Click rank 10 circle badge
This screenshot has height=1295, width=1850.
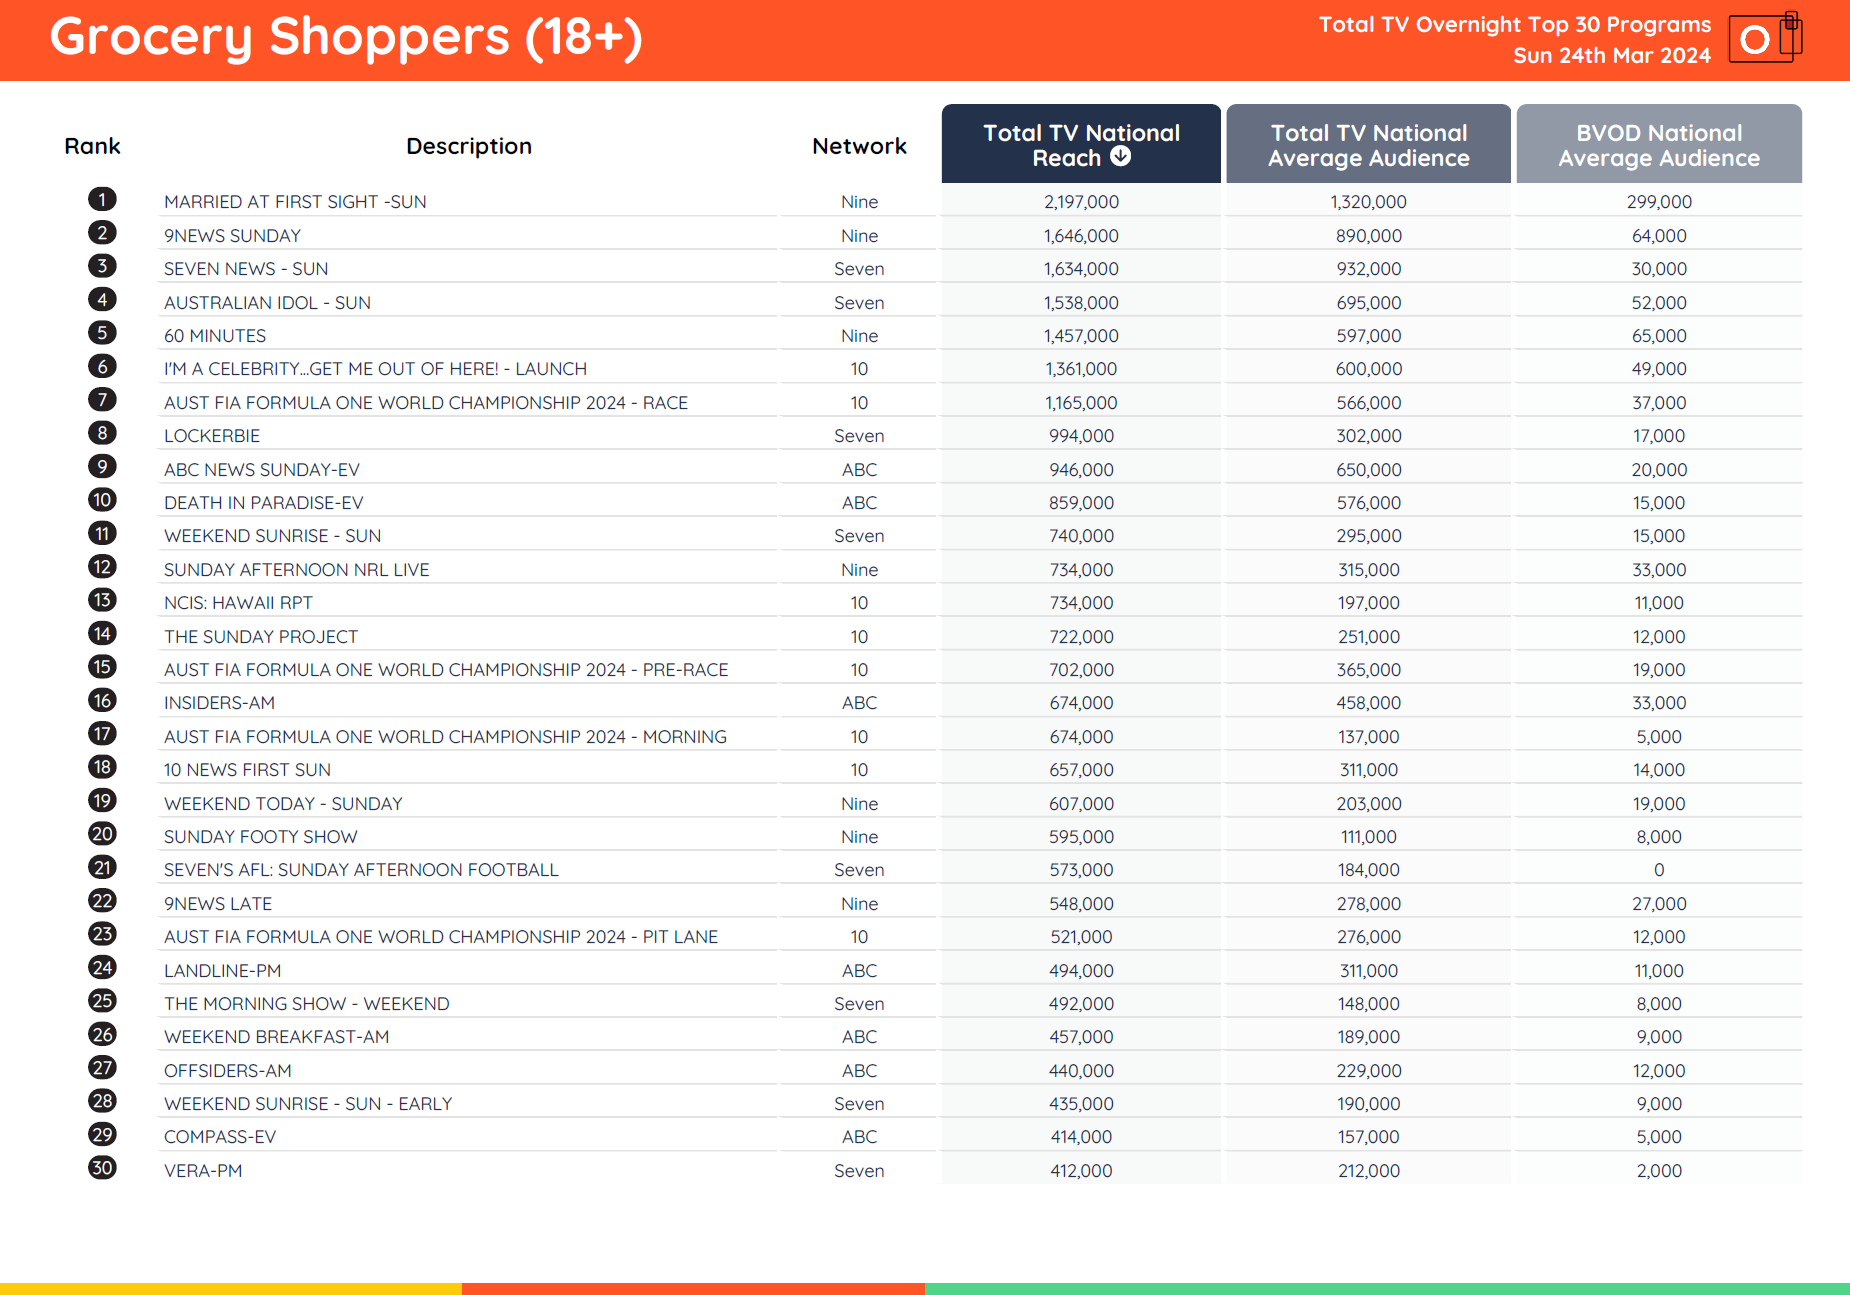(x=102, y=500)
